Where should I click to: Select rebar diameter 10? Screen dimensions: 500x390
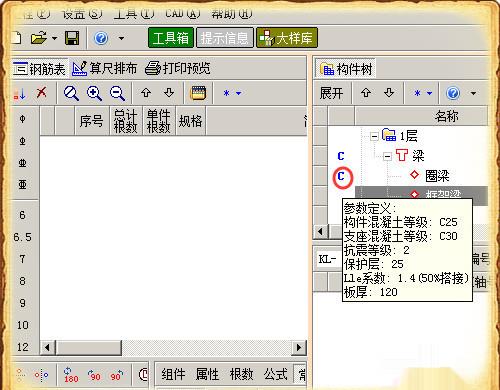[x=22, y=325]
